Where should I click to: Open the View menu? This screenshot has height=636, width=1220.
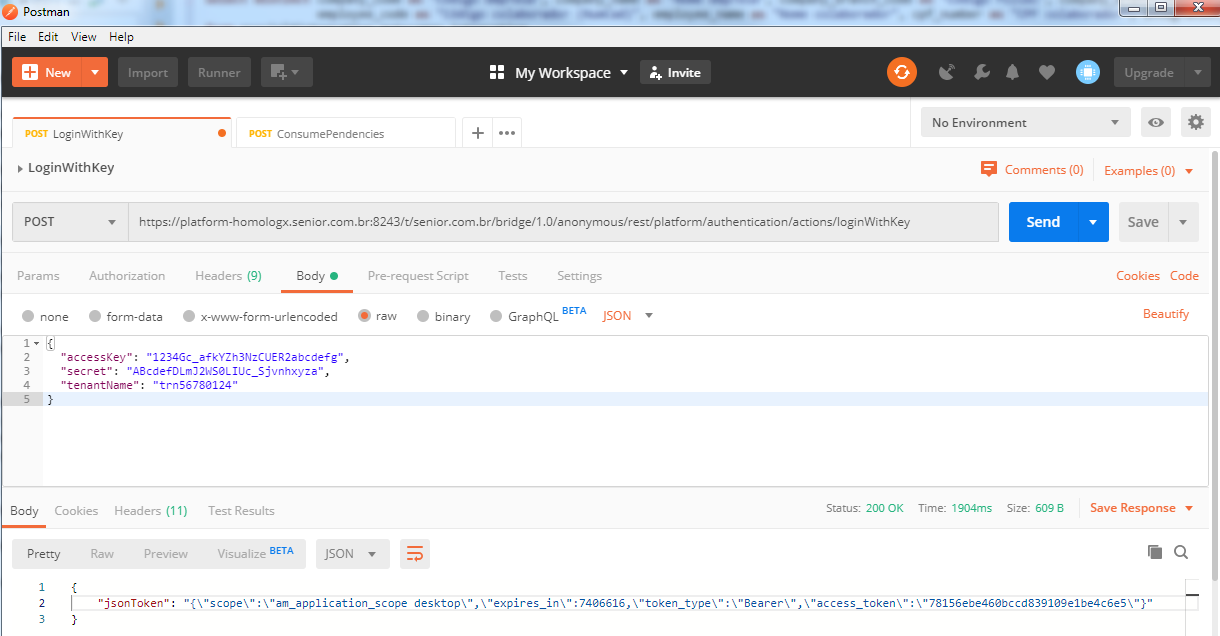84,36
